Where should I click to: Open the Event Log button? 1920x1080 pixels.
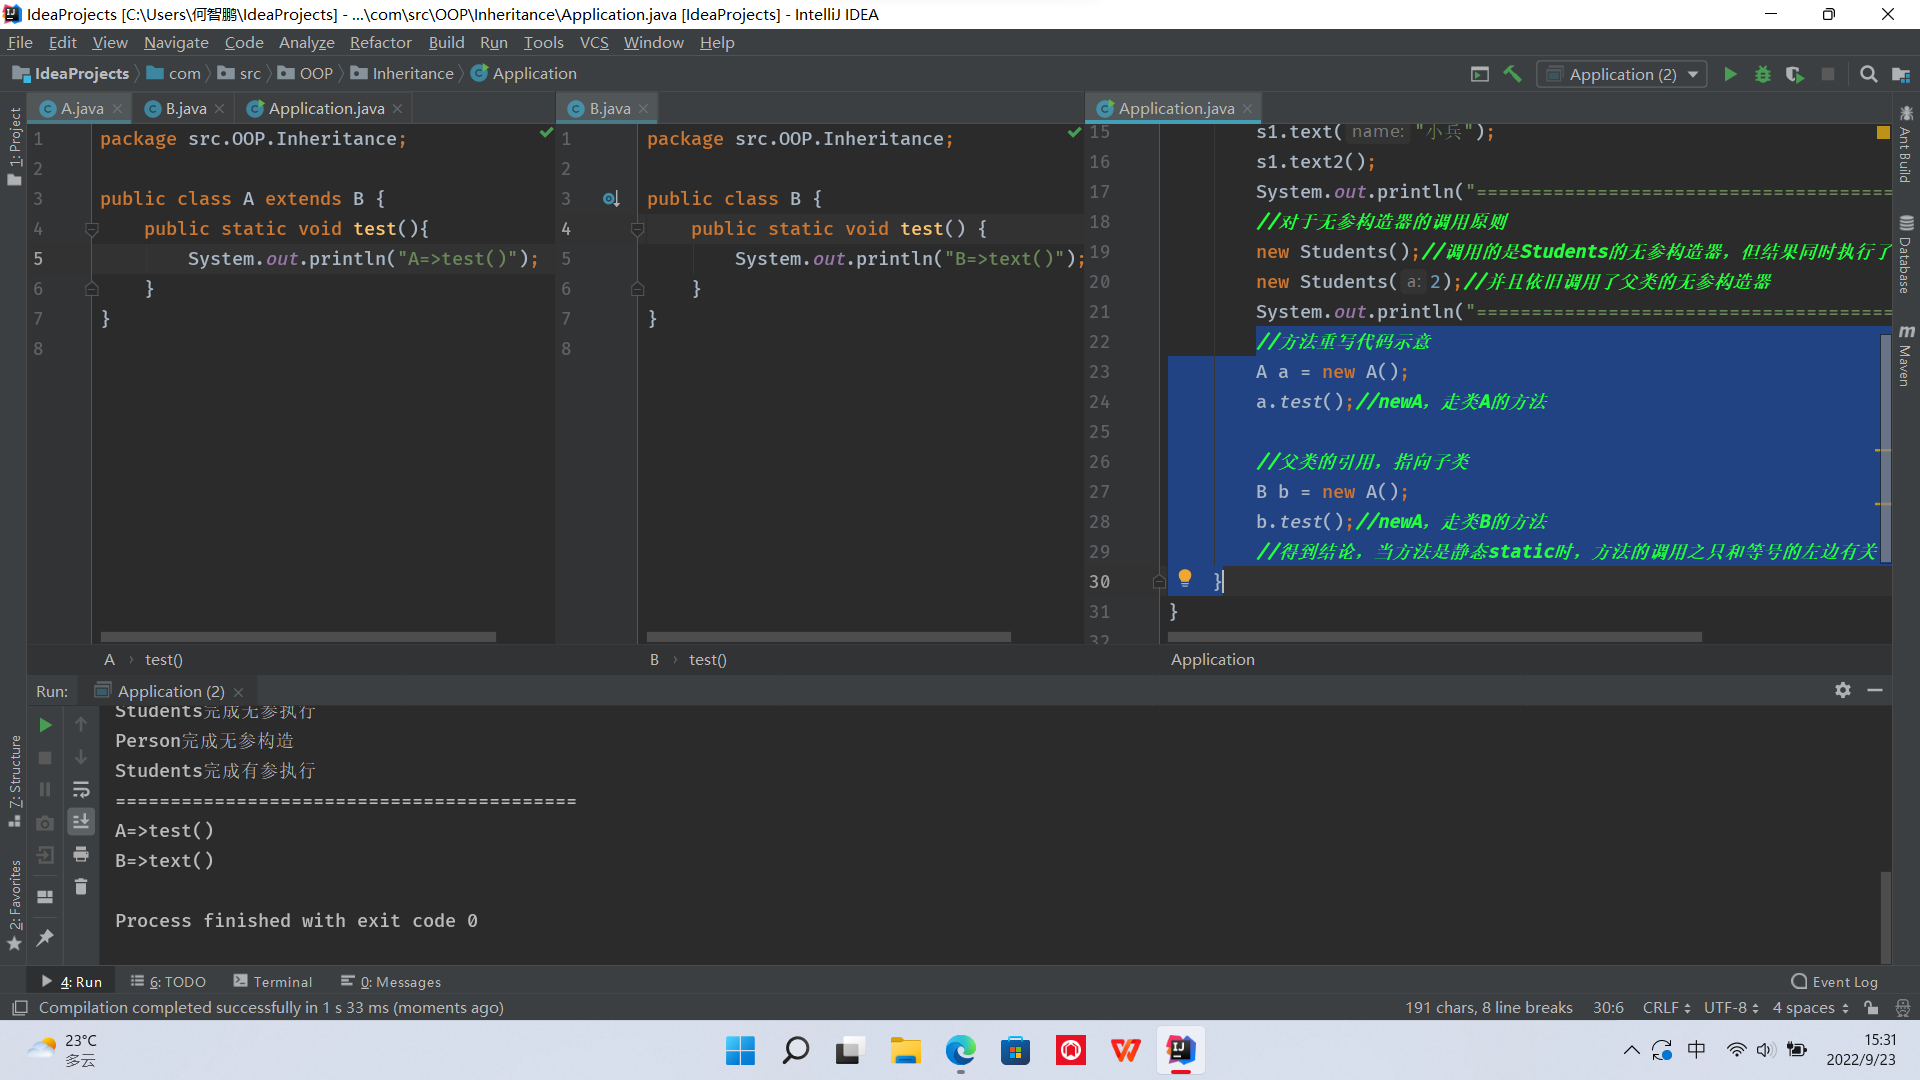[x=1835, y=982]
